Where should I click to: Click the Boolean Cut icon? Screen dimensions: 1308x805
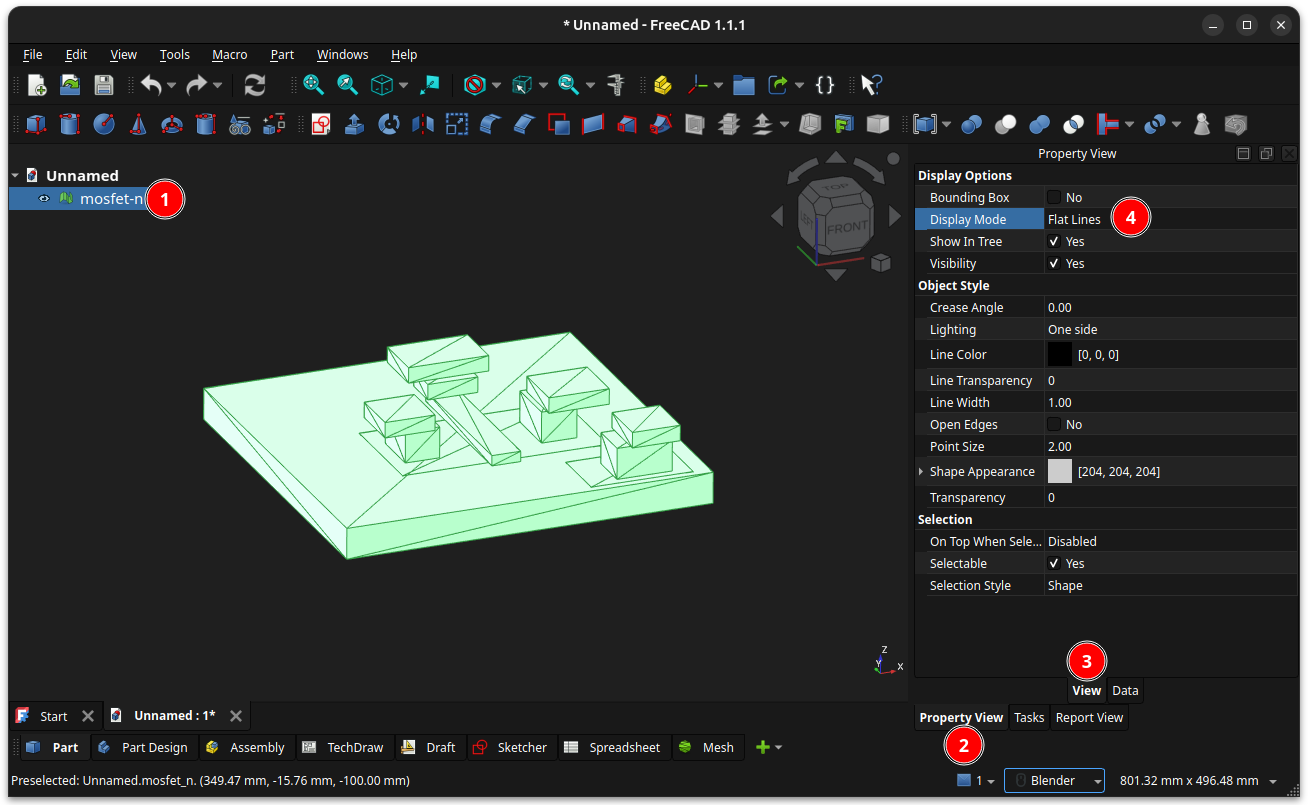point(1006,124)
